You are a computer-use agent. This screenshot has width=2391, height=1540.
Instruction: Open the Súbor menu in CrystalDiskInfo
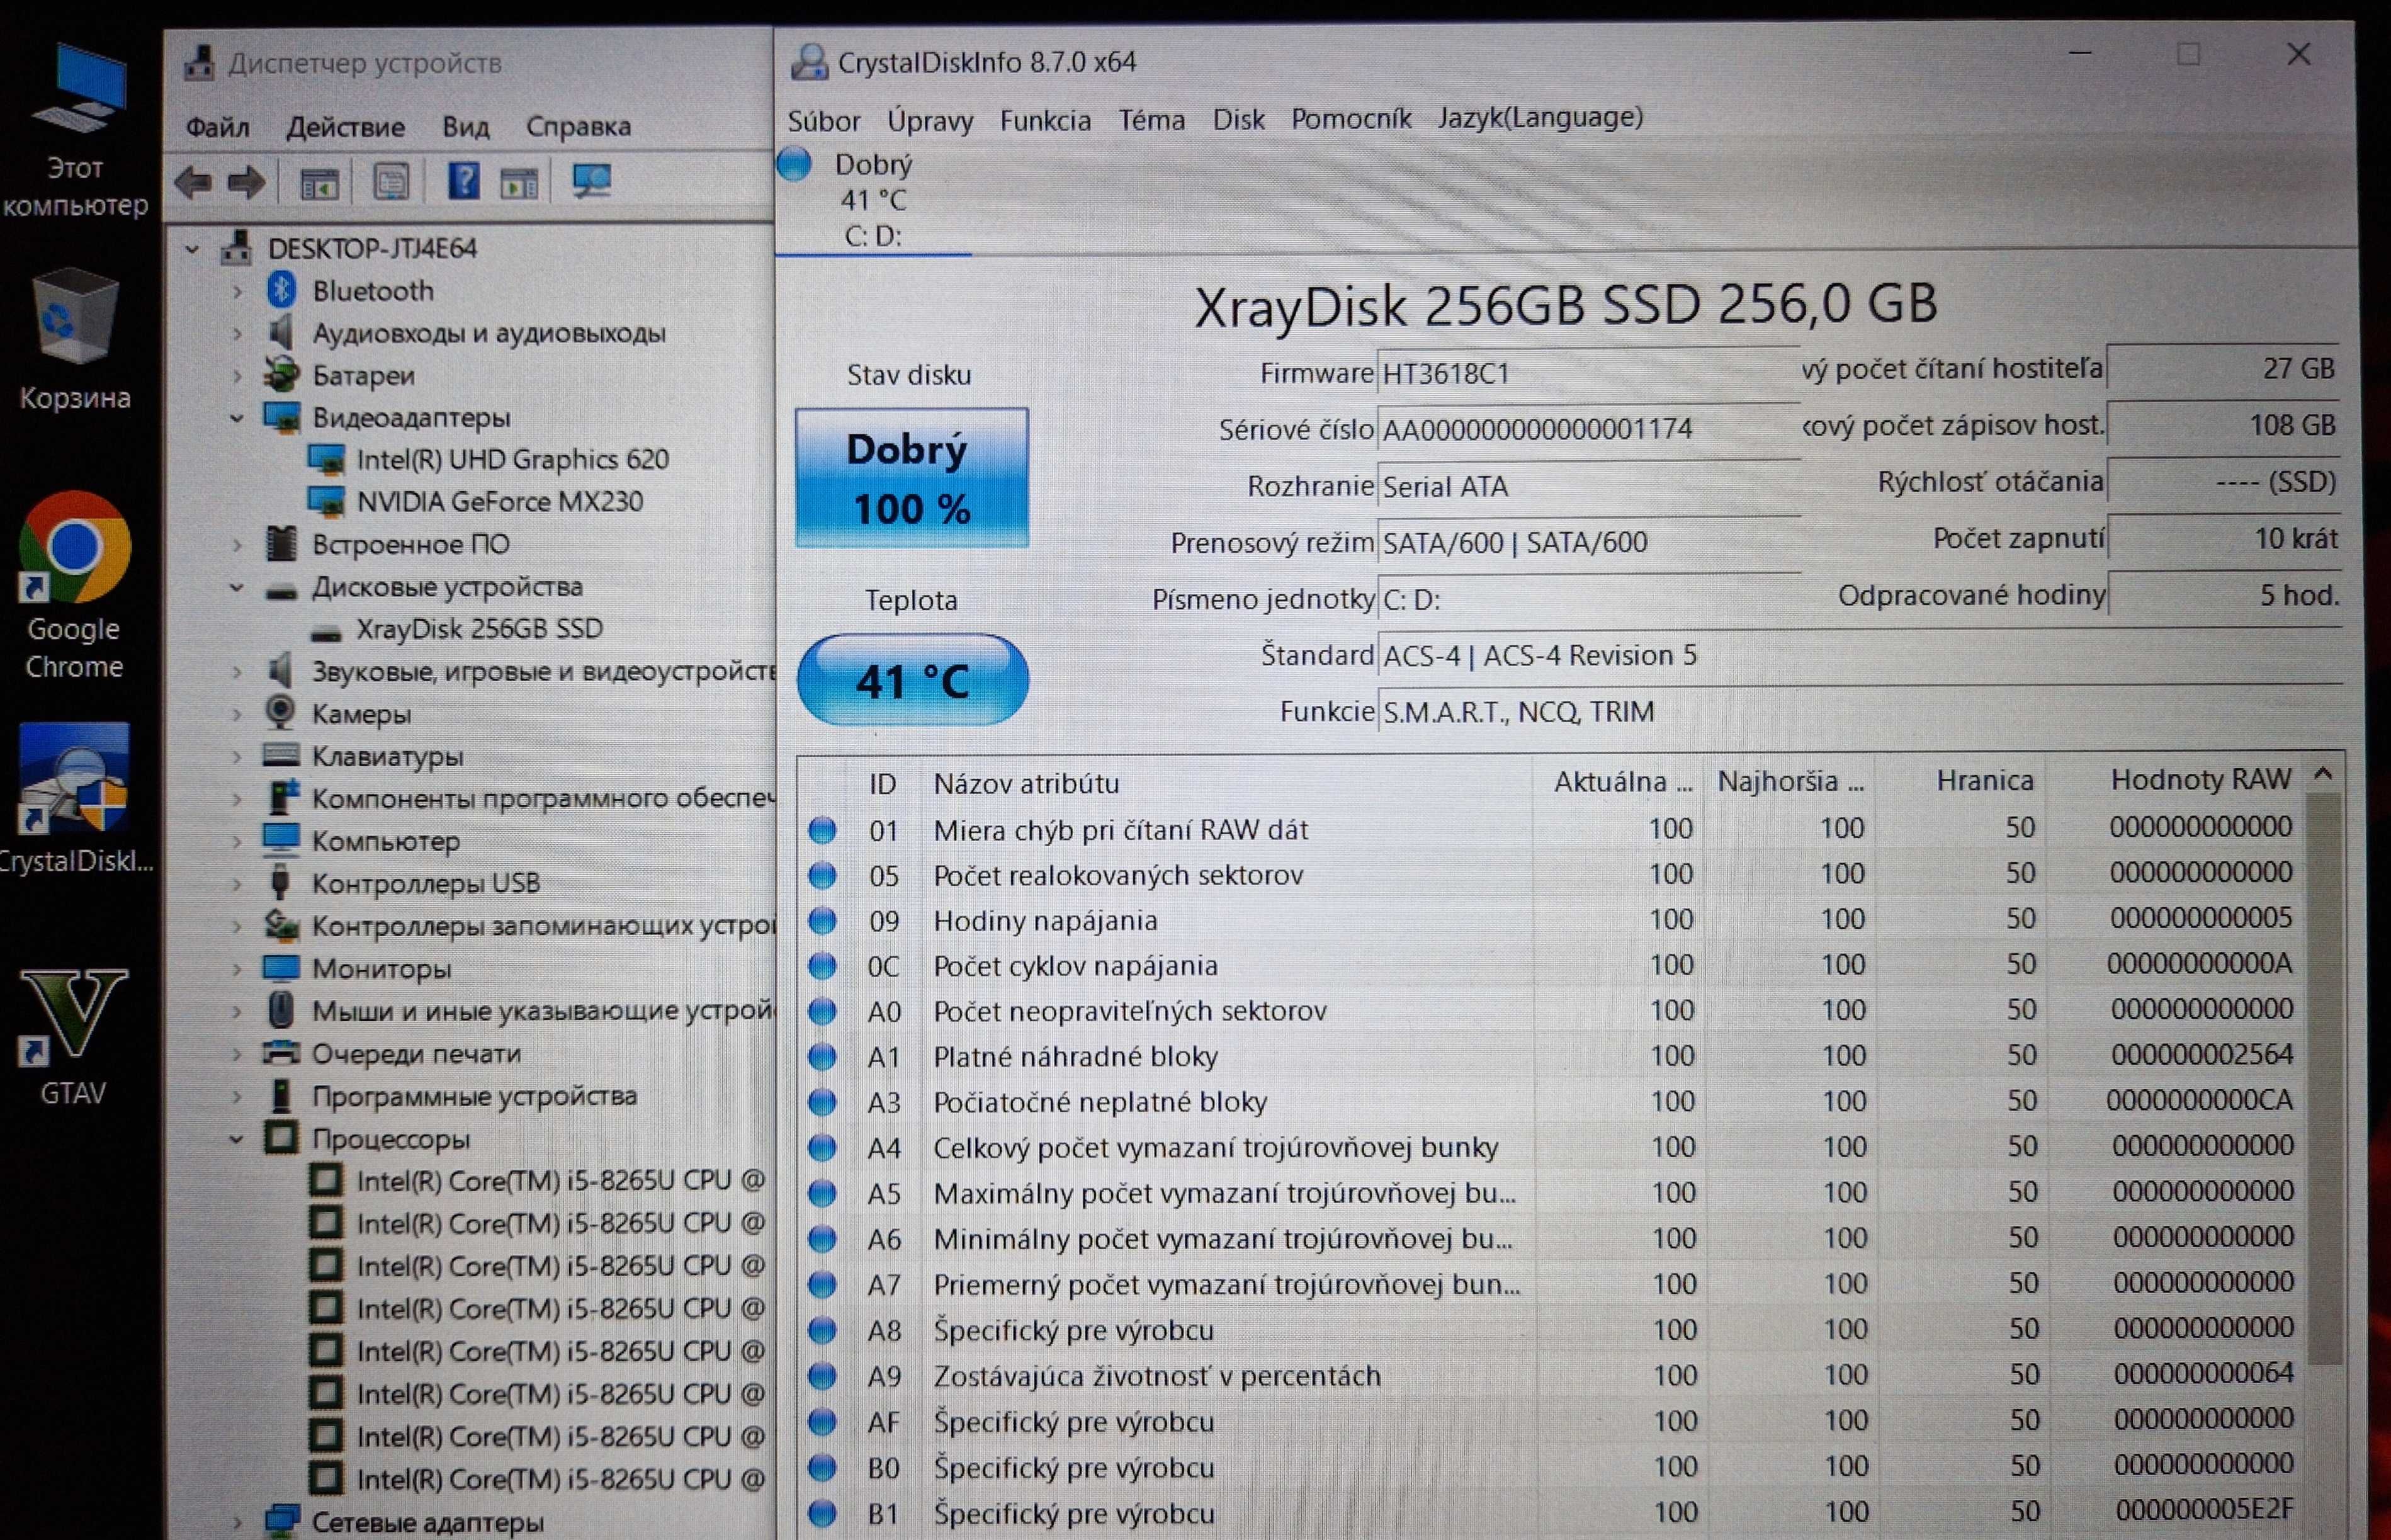tap(824, 121)
